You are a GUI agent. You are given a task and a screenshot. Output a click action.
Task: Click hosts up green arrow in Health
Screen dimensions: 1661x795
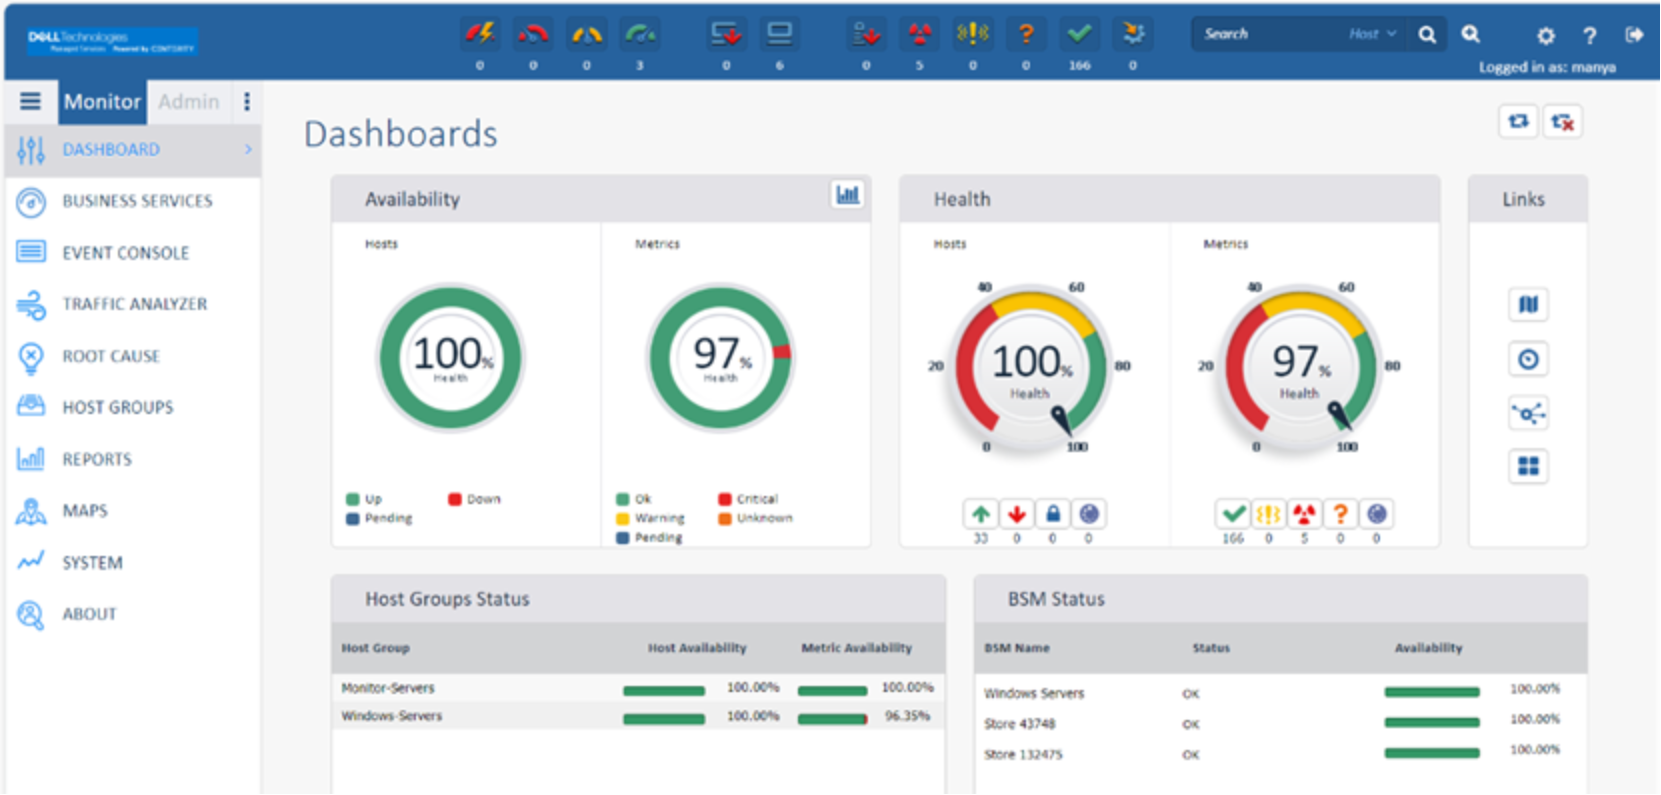point(981,514)
